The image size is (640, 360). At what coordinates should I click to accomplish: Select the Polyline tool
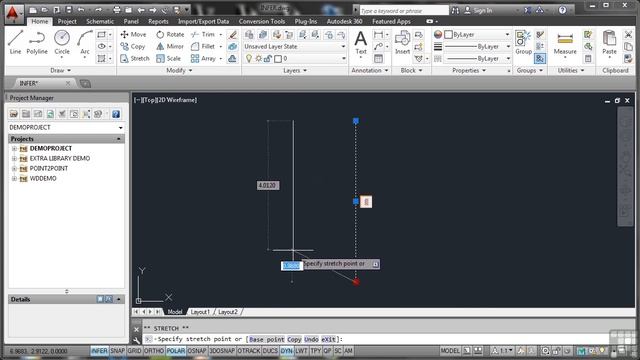37,42
